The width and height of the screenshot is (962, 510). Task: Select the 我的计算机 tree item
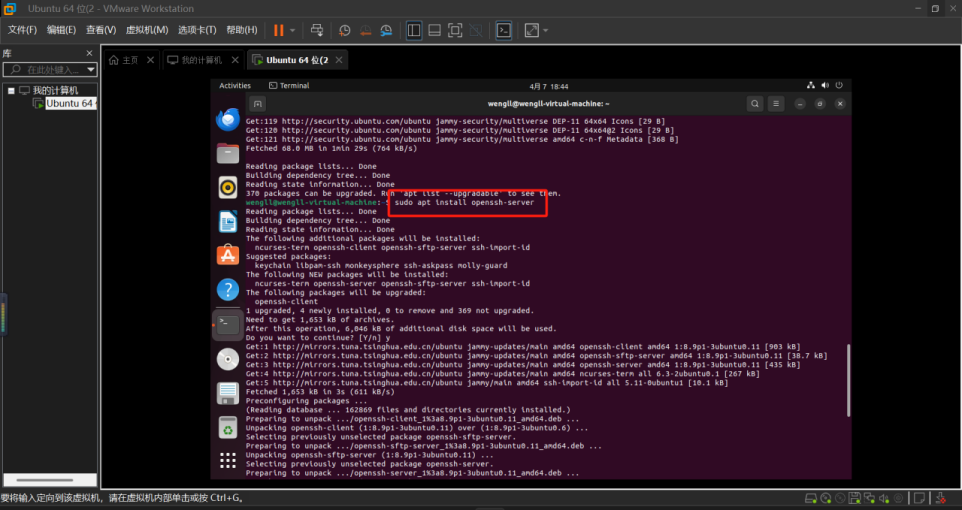[55, 90]
